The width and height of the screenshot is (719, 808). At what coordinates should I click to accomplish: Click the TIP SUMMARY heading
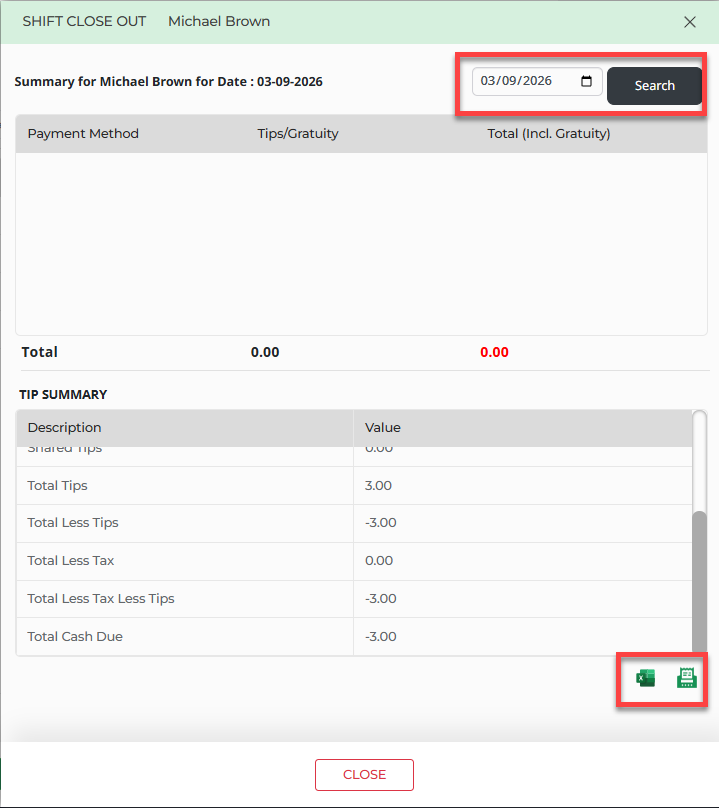coord(63,395)
